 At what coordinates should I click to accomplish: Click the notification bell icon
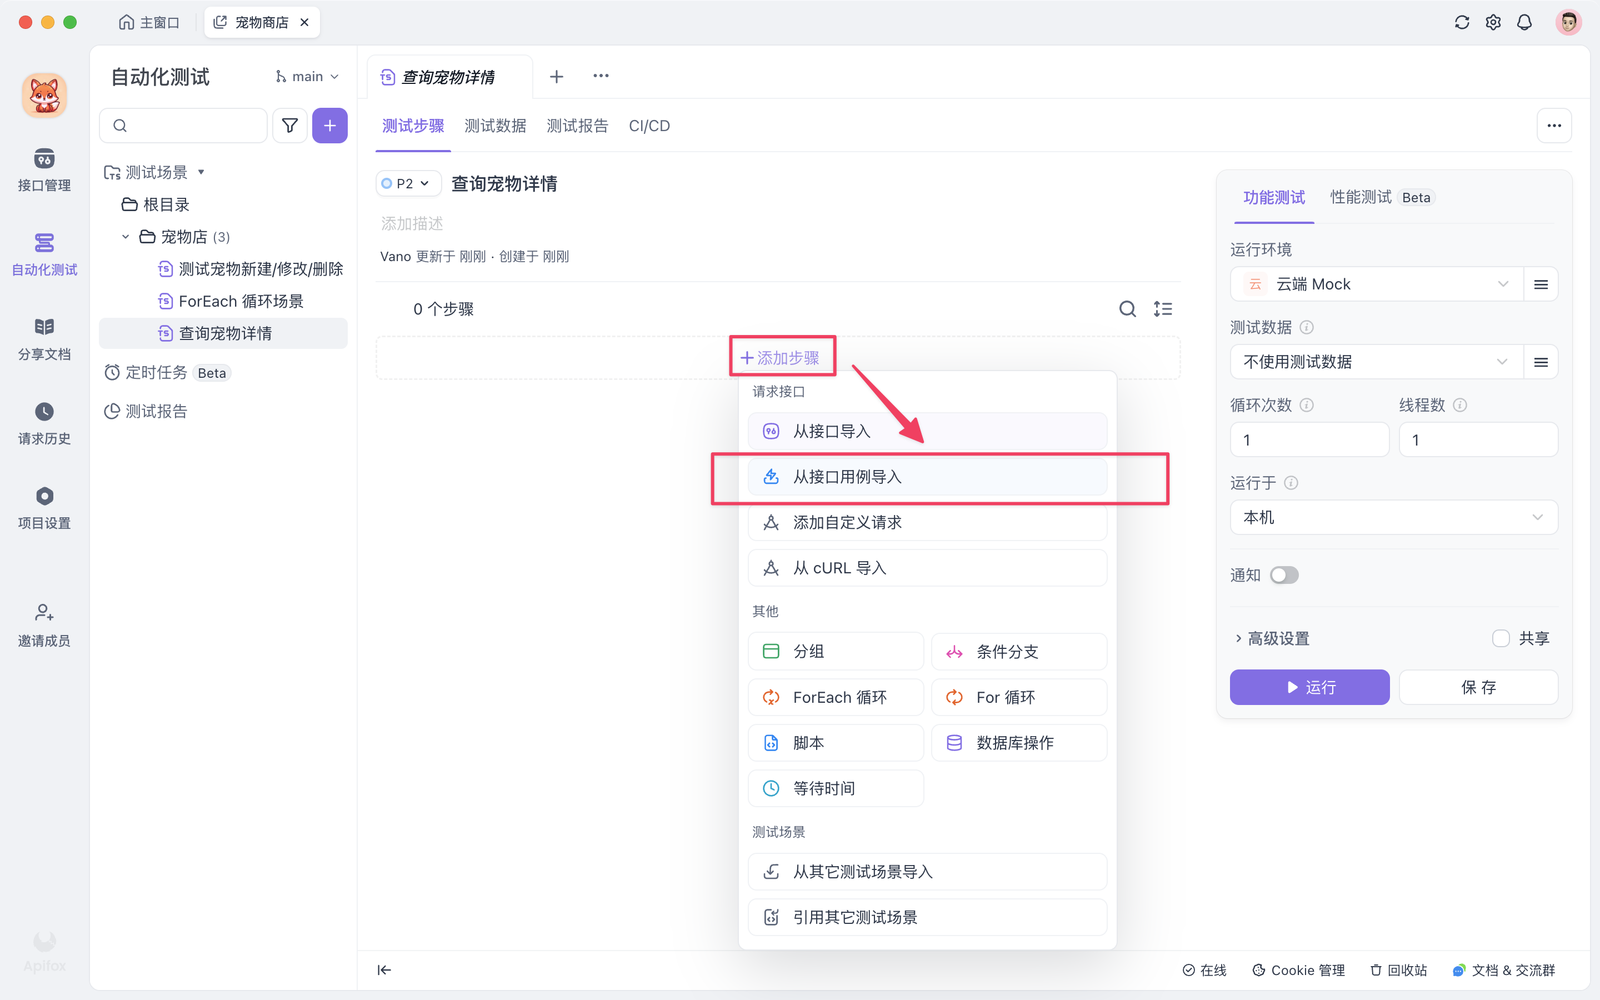click(x=1524, y=21)
